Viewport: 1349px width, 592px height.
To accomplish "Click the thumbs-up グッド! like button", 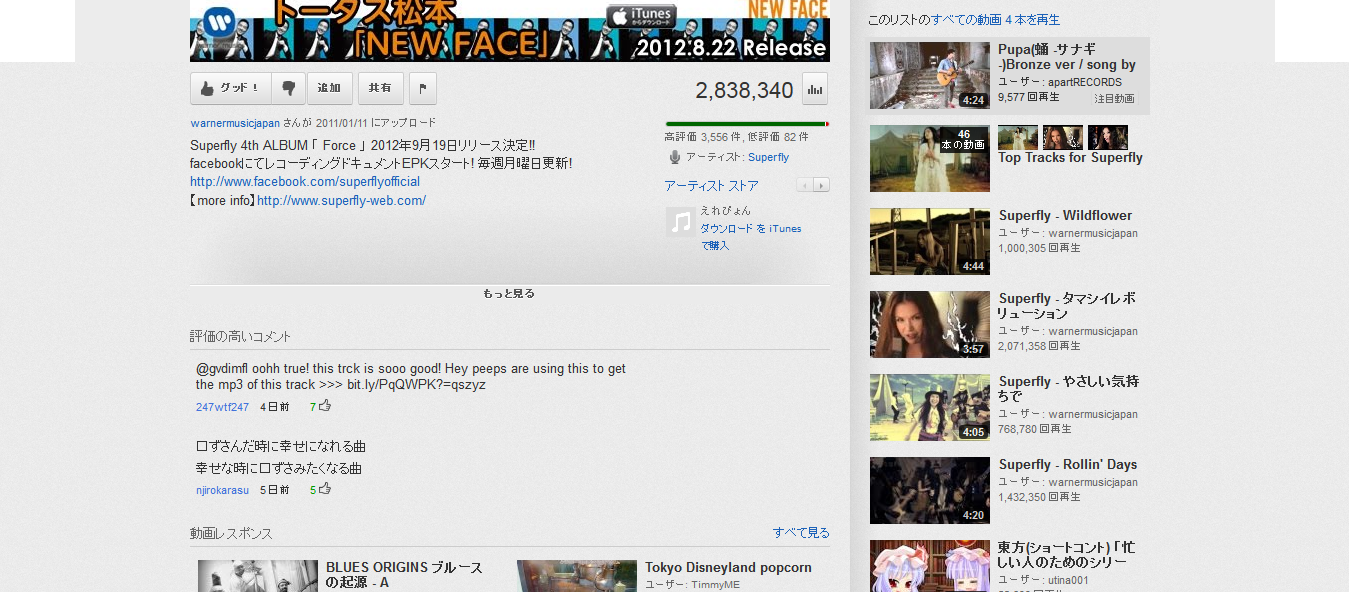I will click(231, 88).
